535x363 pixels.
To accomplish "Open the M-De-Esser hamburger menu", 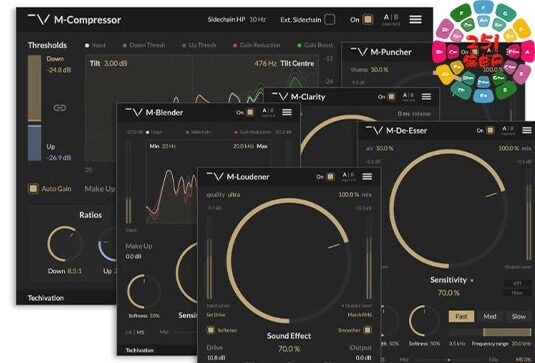I will pos(527,130).
